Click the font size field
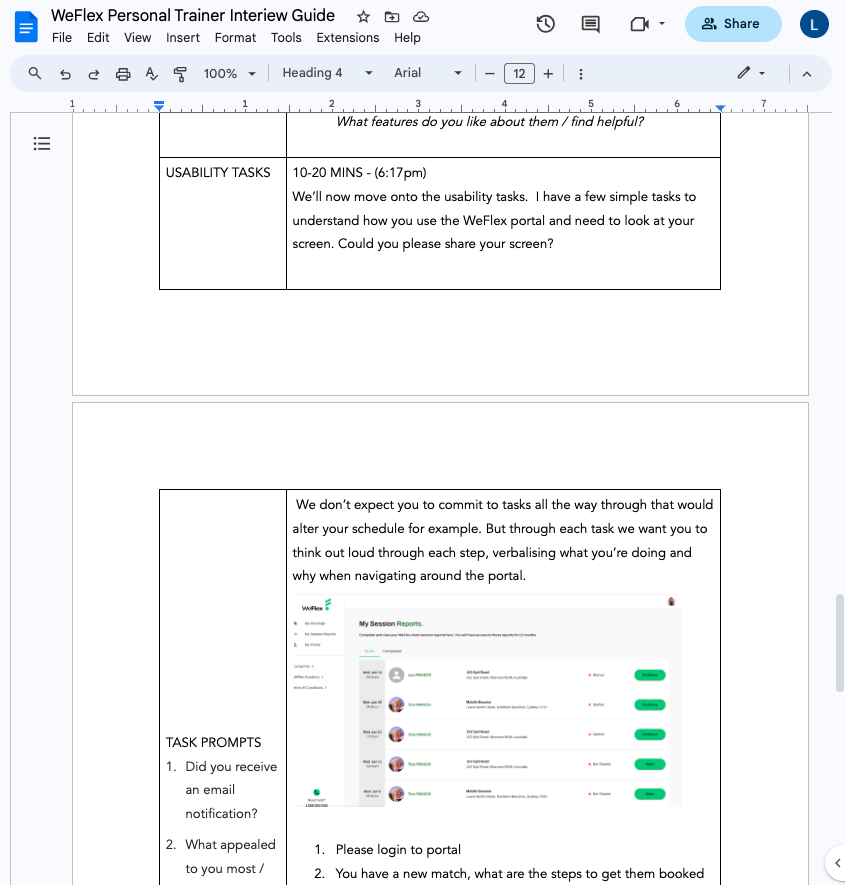 click(x=519, y=74)
